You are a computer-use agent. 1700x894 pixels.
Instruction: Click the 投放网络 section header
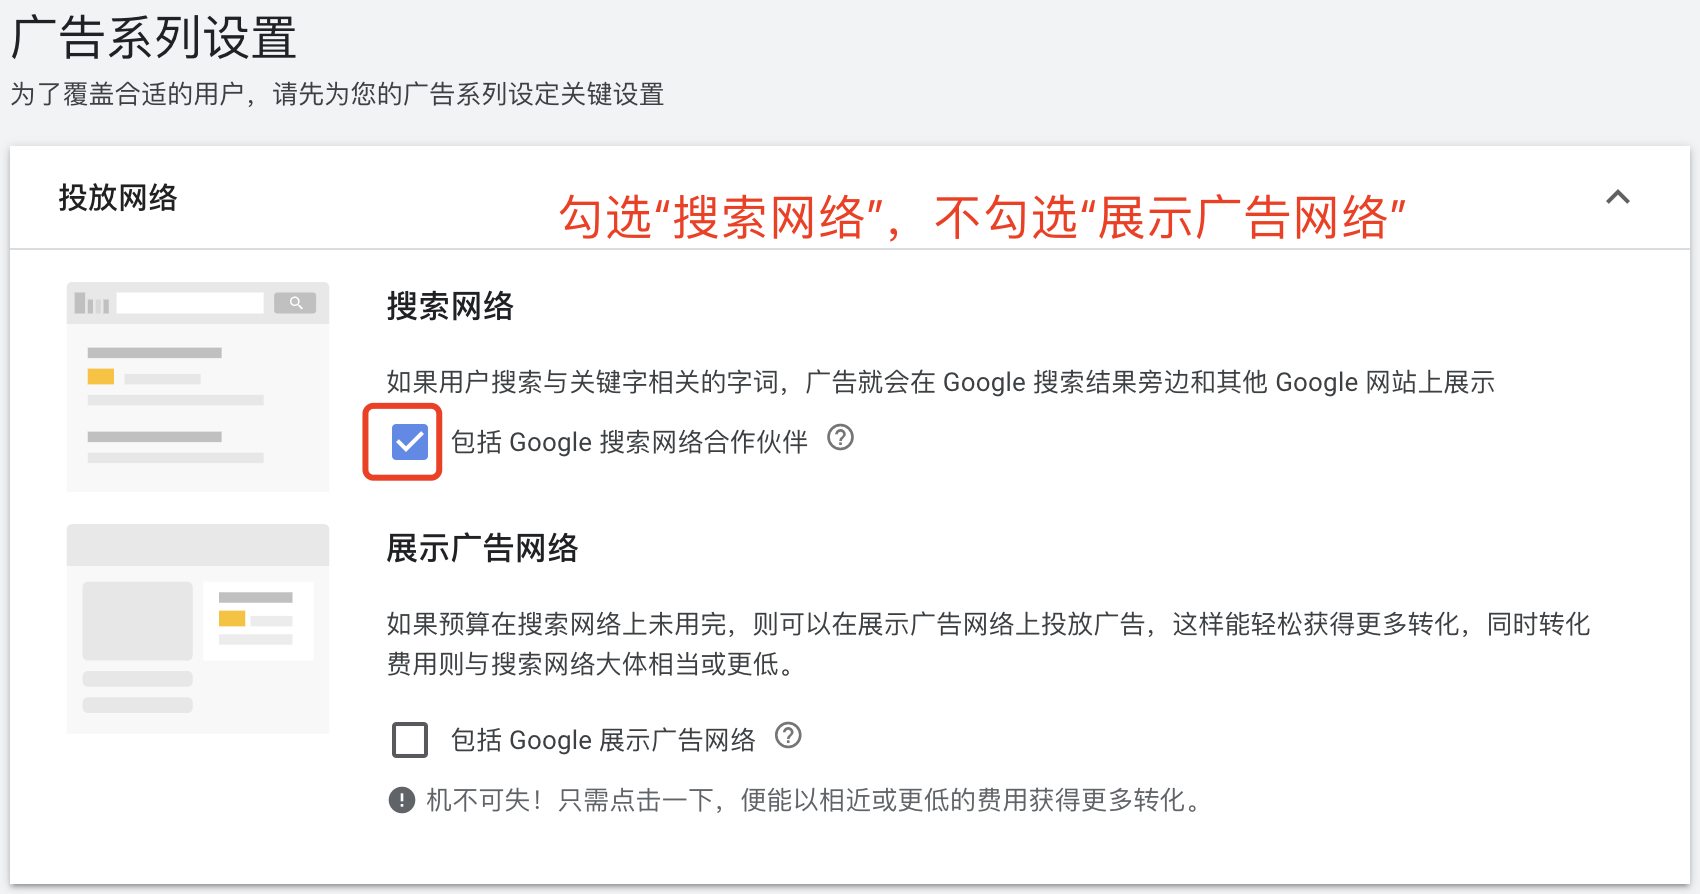(118, 198)
